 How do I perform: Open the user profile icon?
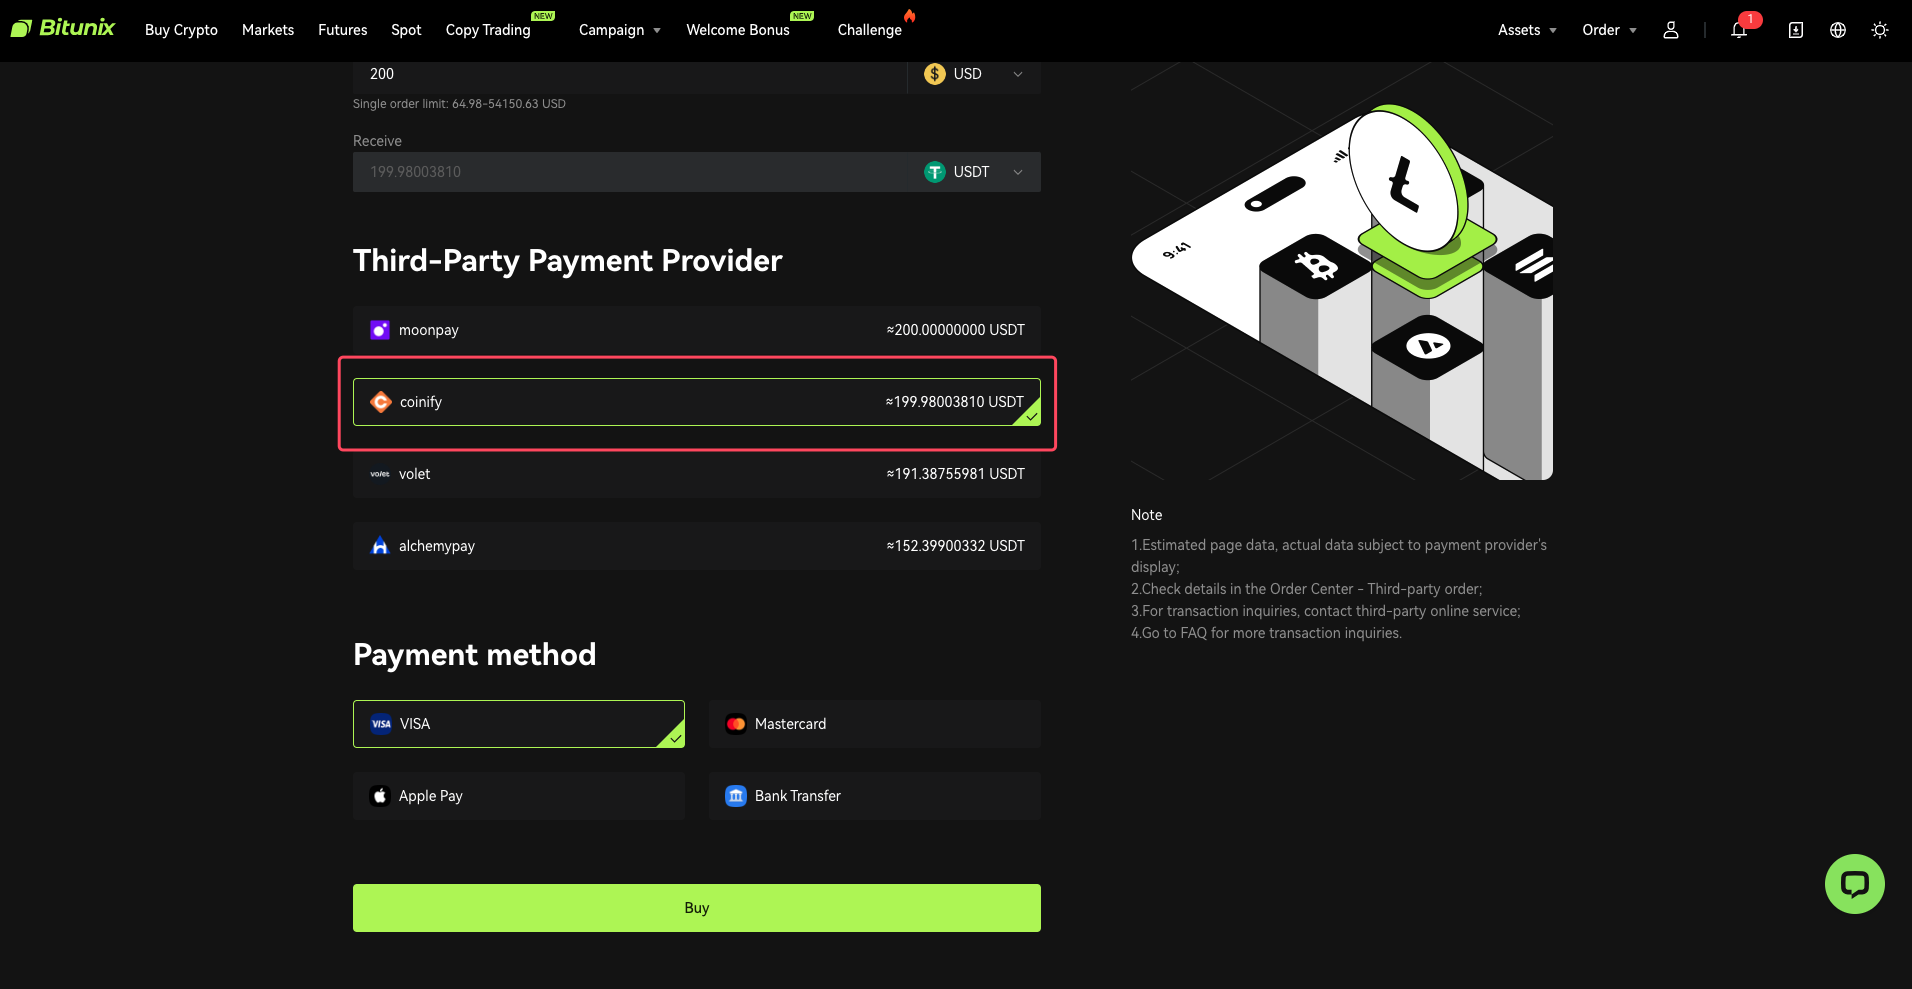point(1671,30)
